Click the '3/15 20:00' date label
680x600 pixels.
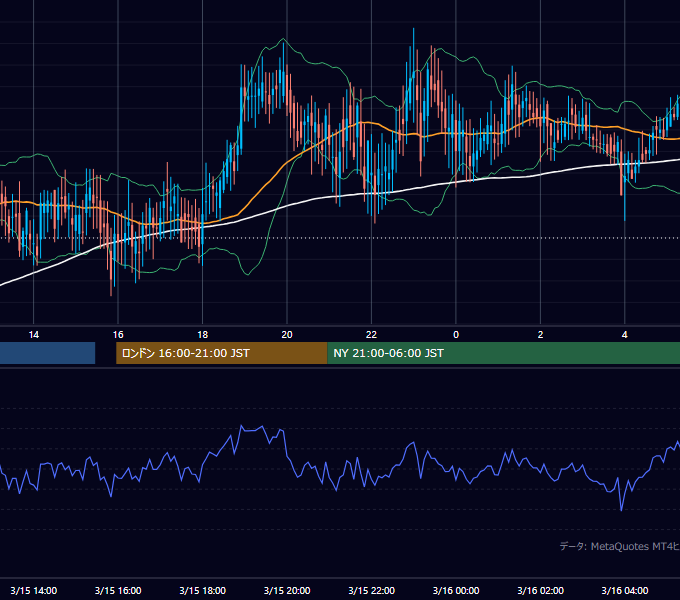(x=287, y=590)
